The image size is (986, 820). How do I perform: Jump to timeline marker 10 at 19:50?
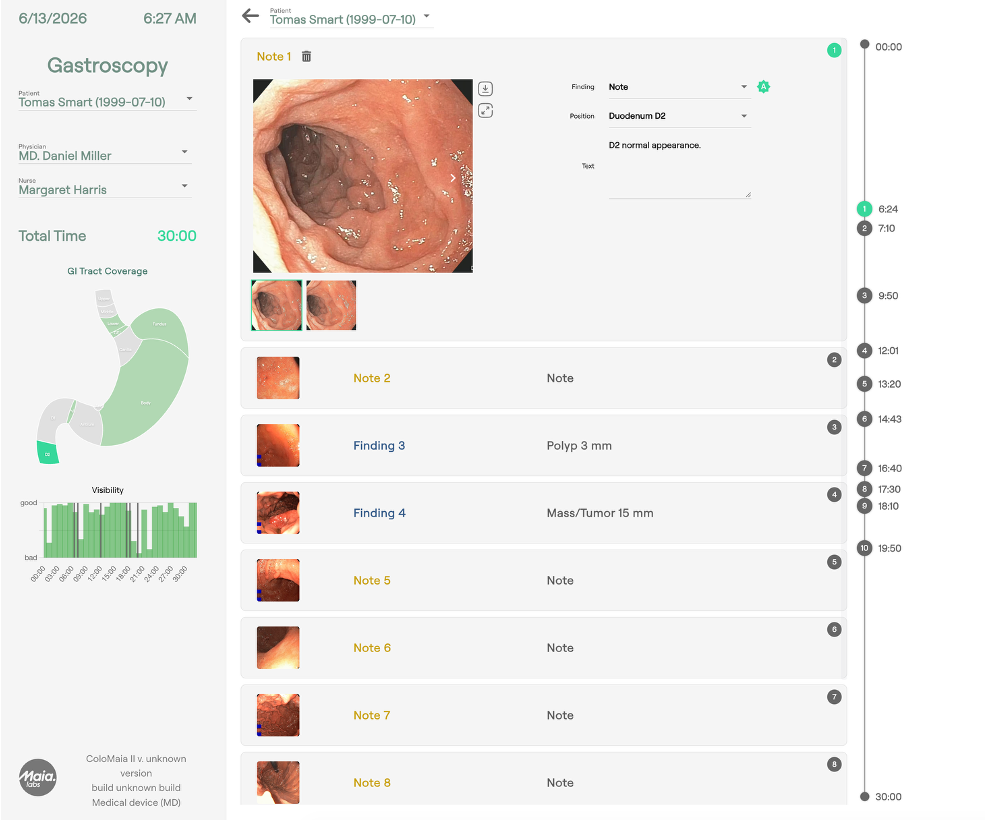point(865,548)
